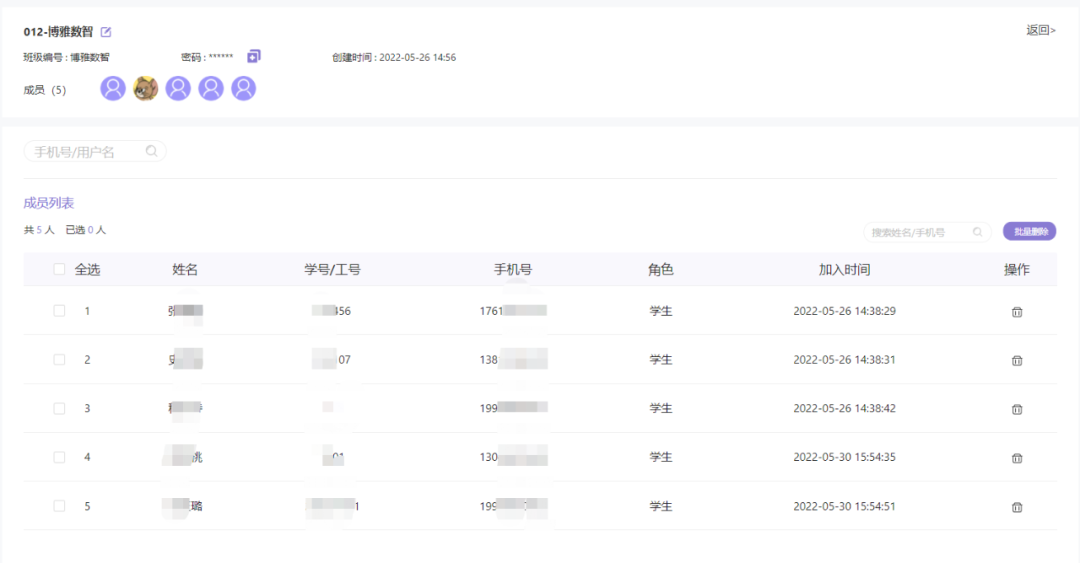This screenshot has height=563, width=1080.
Task: Click the 学号/工号 column header
Action: (x=333, y=269)
